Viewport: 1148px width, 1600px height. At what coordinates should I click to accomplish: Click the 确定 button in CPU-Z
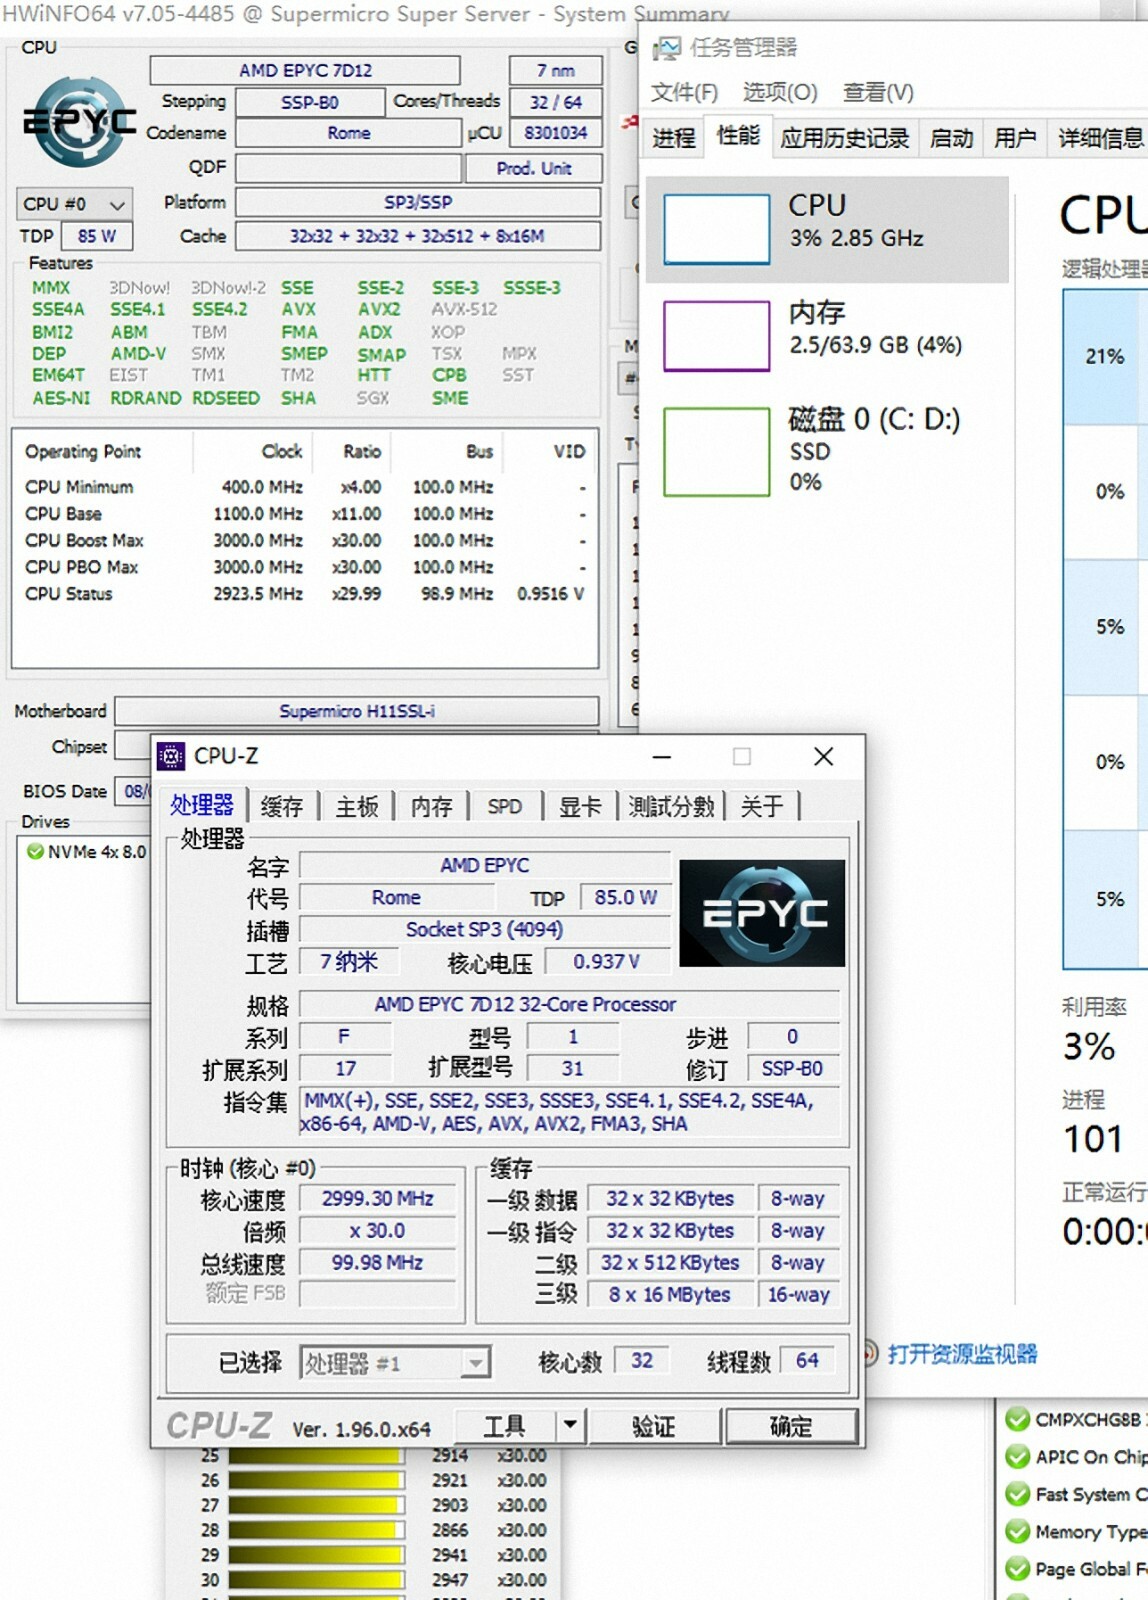click(x=791, y=1425)
